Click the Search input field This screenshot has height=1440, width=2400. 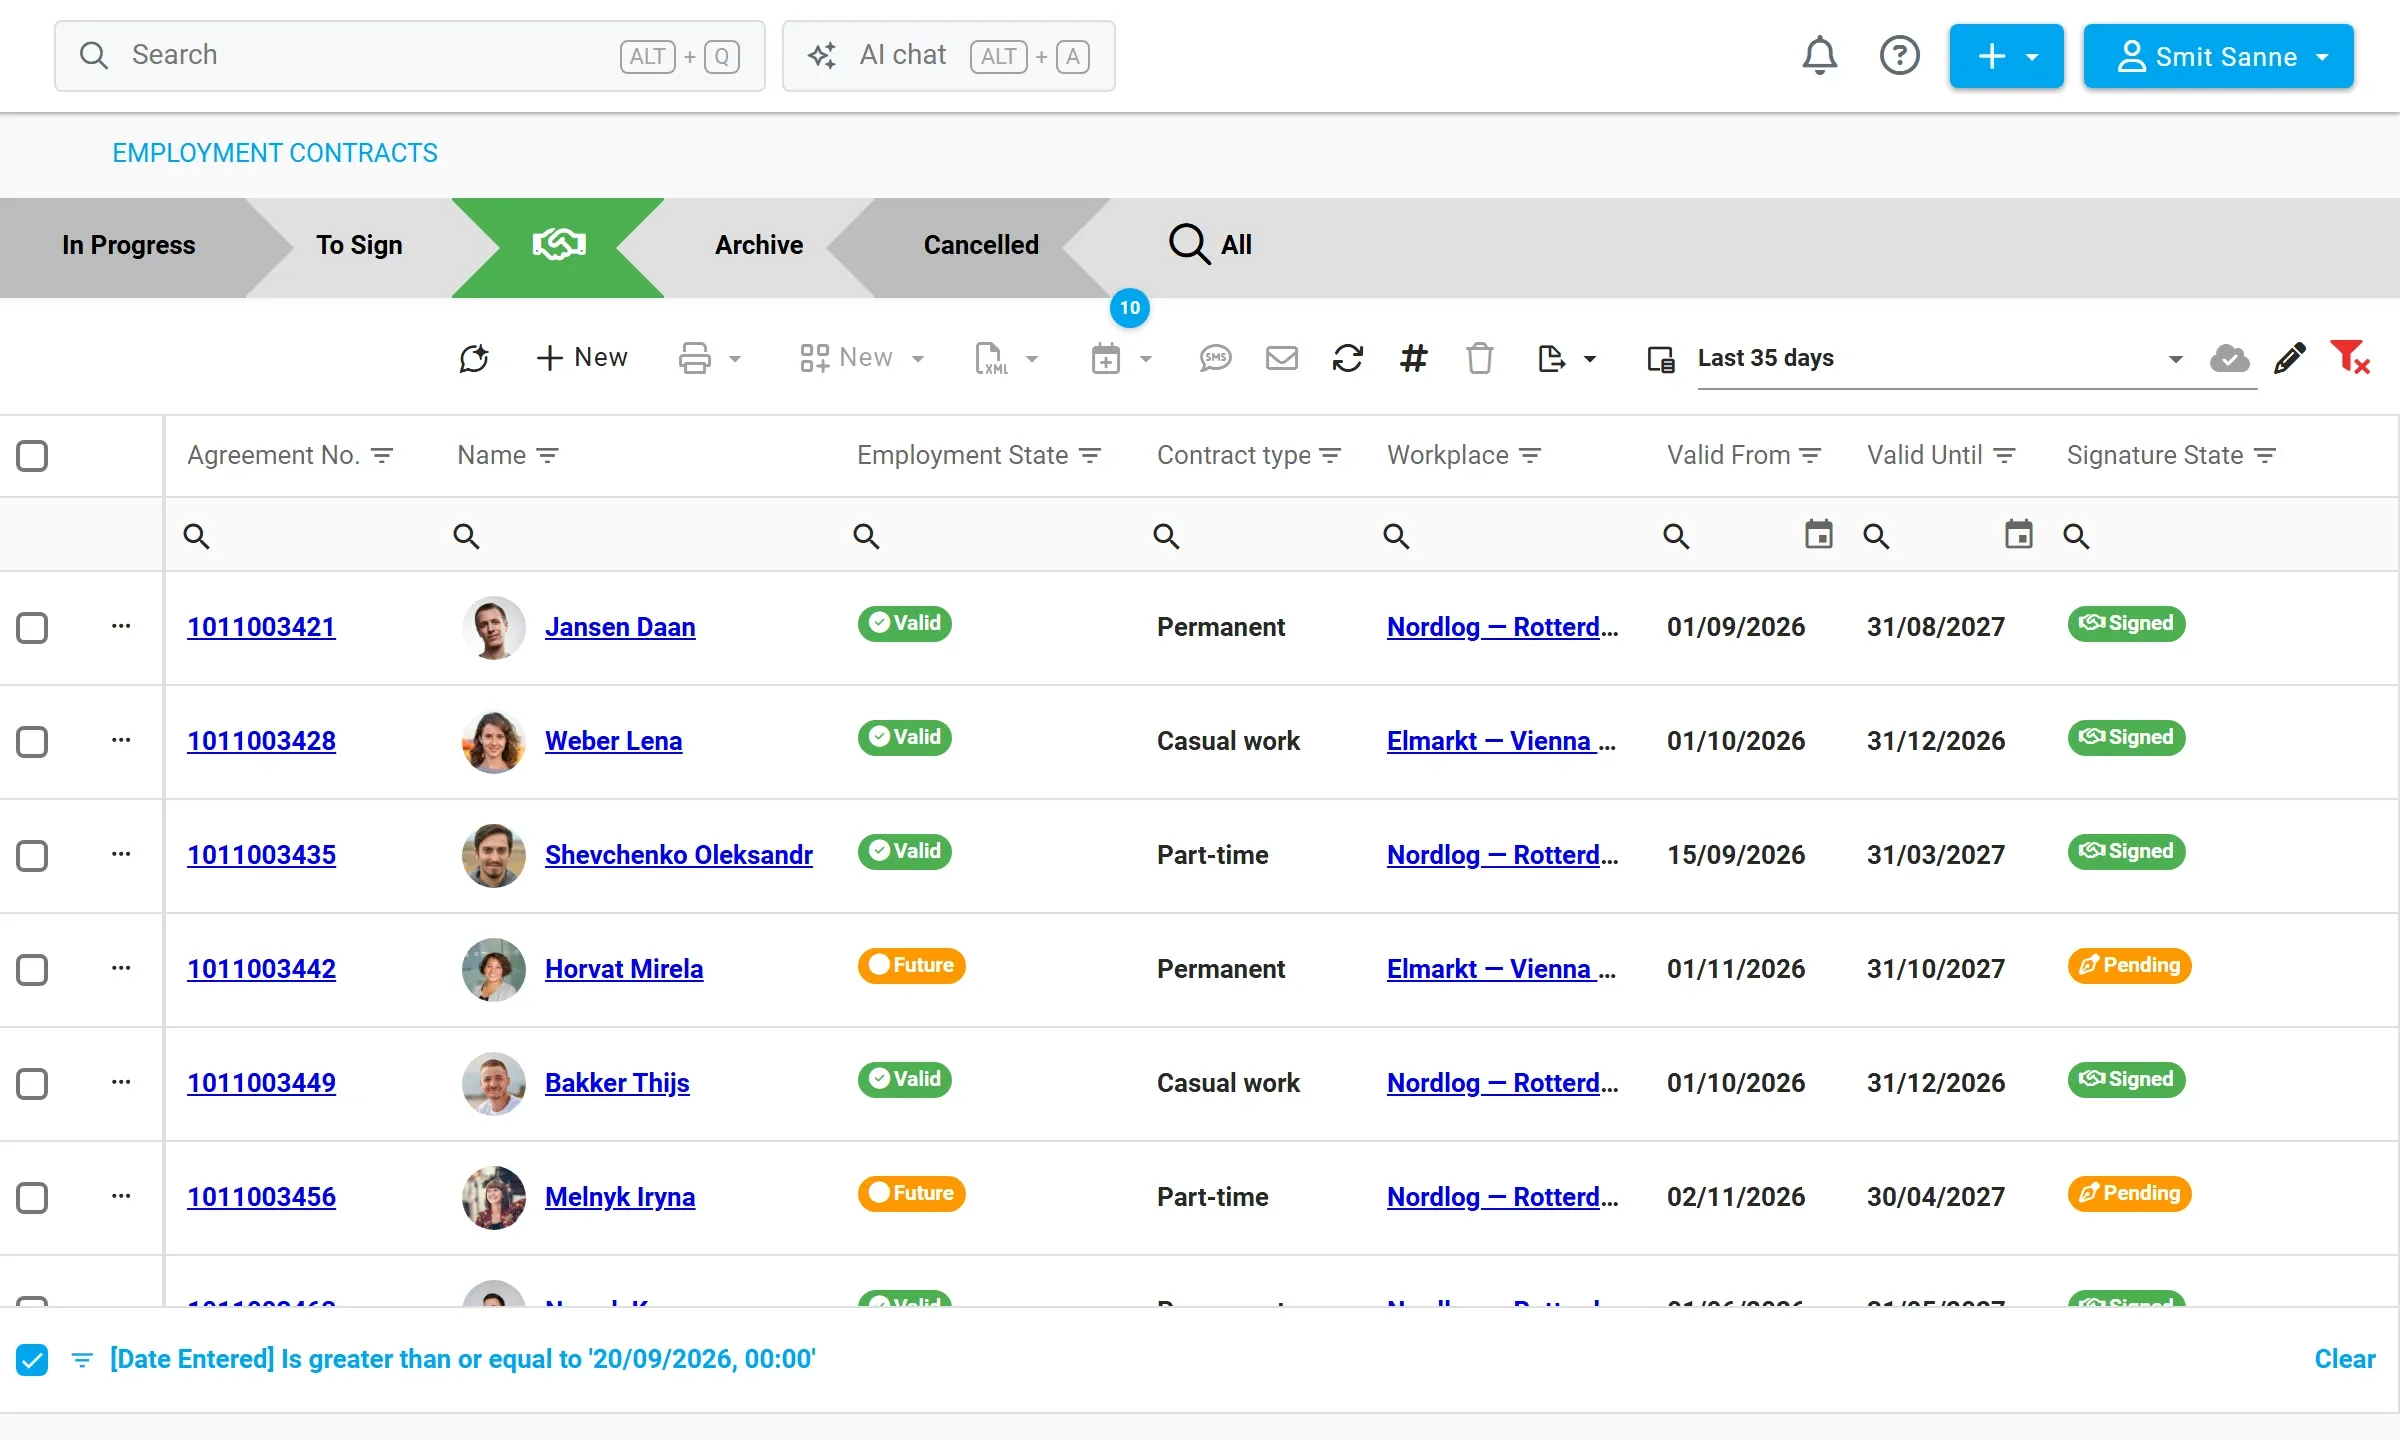point(410,56)
